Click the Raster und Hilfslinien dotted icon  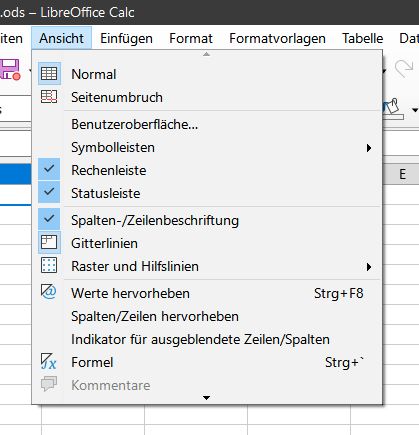(x=49, y=266)
